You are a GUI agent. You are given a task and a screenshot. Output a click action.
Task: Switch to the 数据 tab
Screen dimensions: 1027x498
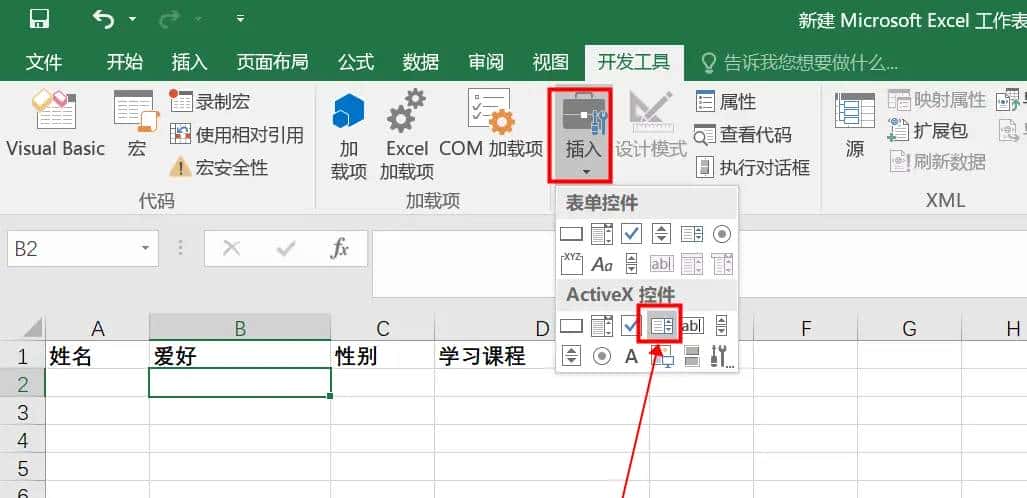[420, 63]
